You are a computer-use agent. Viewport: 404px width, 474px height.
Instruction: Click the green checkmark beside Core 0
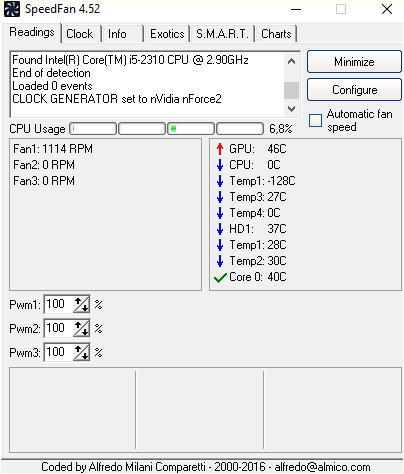[x=220, y=277]
